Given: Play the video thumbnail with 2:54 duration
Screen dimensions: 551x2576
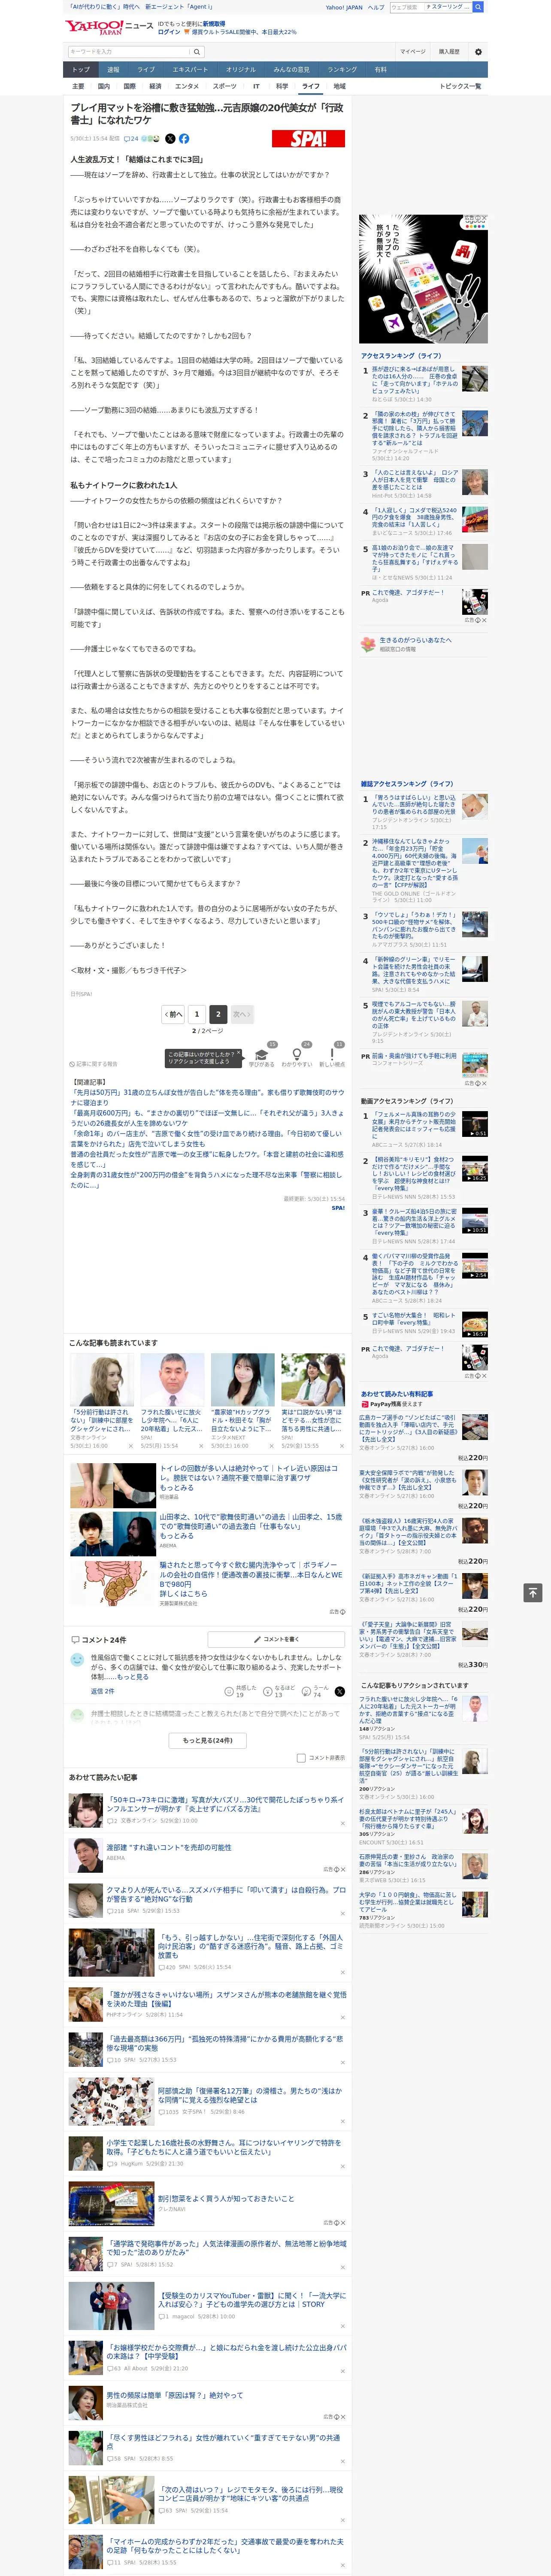Looking at the screenshot, I should point(474,1266).
